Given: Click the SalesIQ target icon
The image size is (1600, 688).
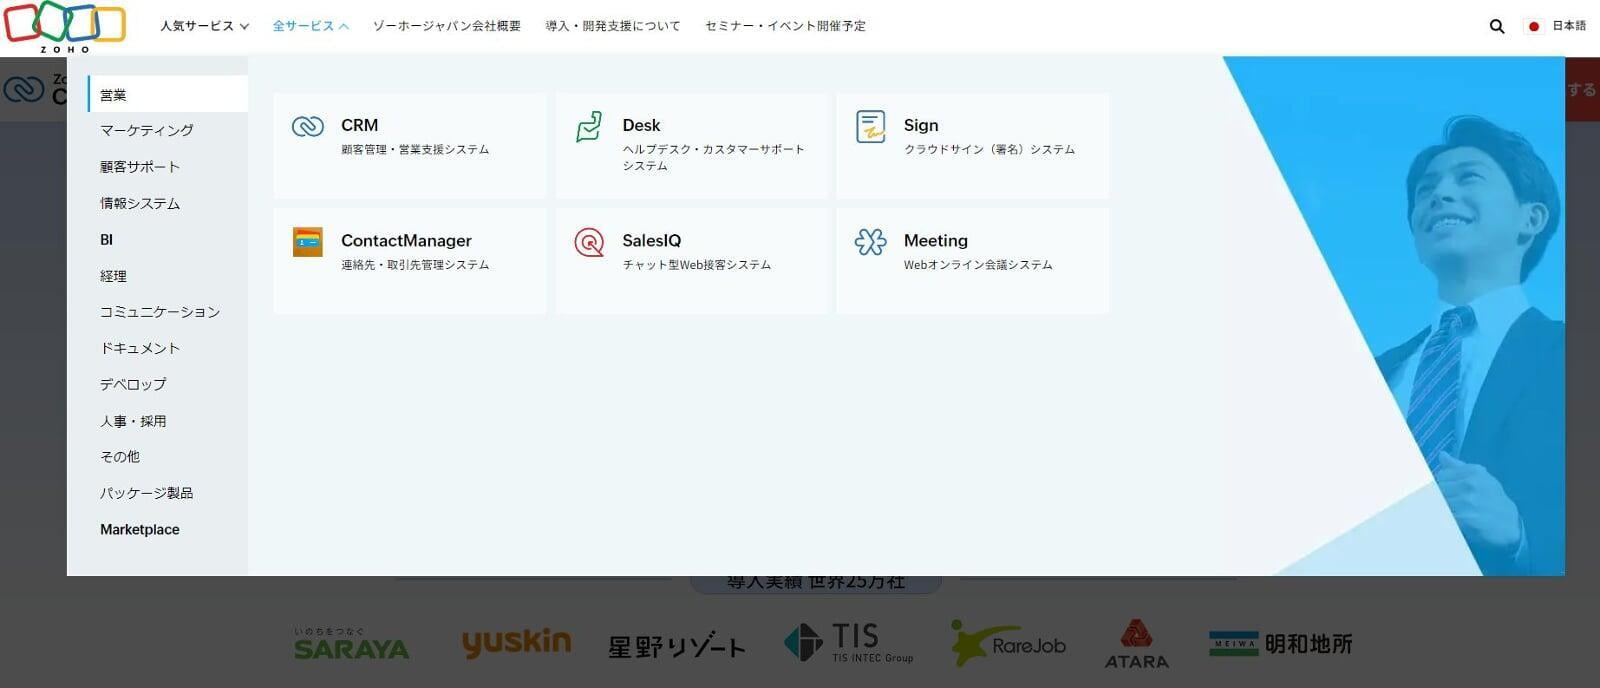Looking at the screenshot, I should click(x=589, y=242).
